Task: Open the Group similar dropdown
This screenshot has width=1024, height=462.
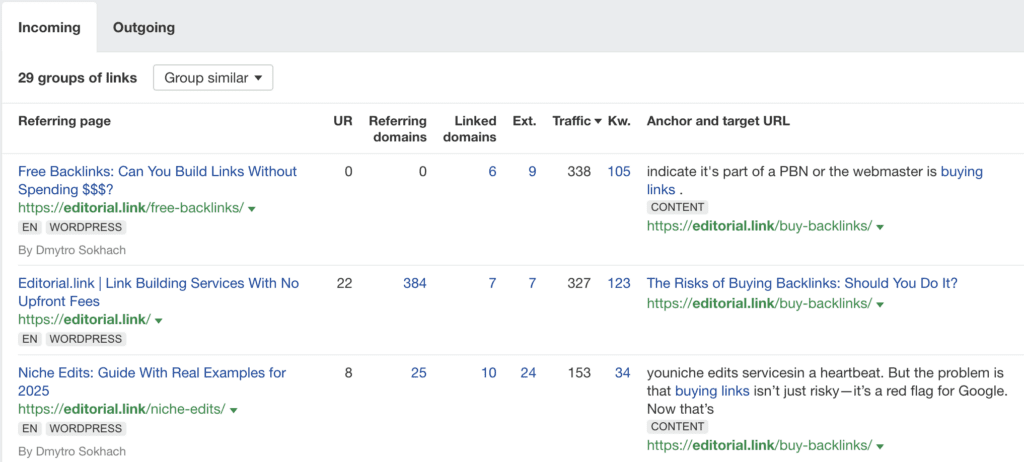Action: 213,78
